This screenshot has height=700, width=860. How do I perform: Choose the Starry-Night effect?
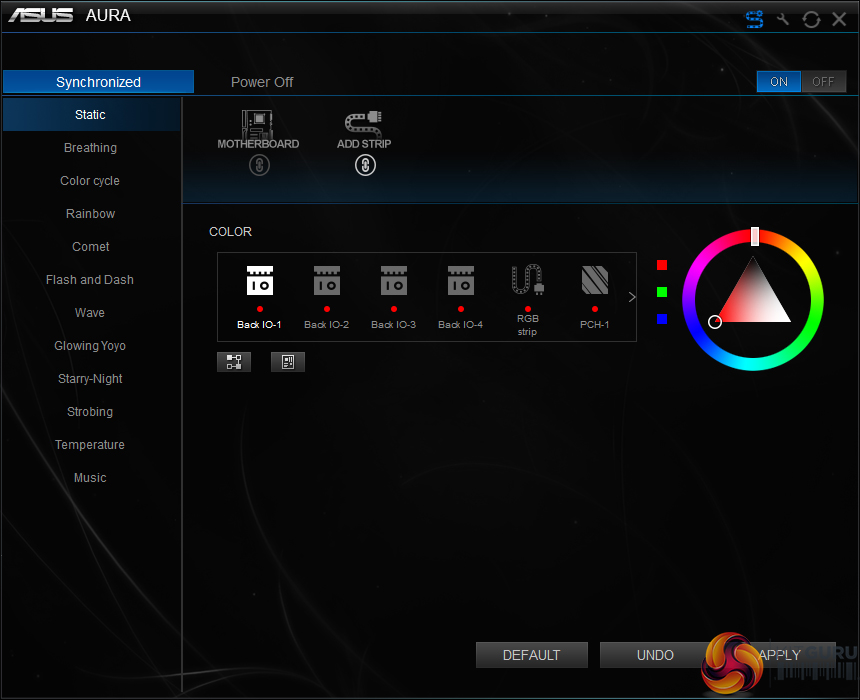[91, 379]
